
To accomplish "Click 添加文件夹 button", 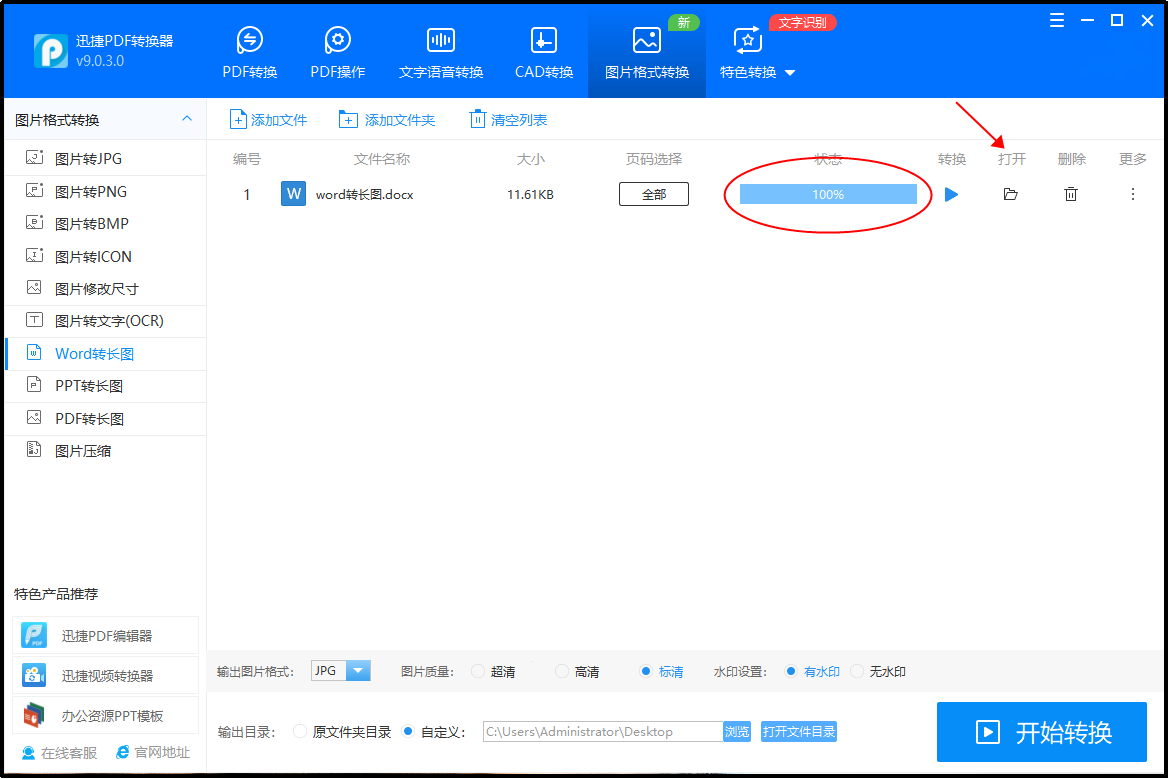I will 387,119.
